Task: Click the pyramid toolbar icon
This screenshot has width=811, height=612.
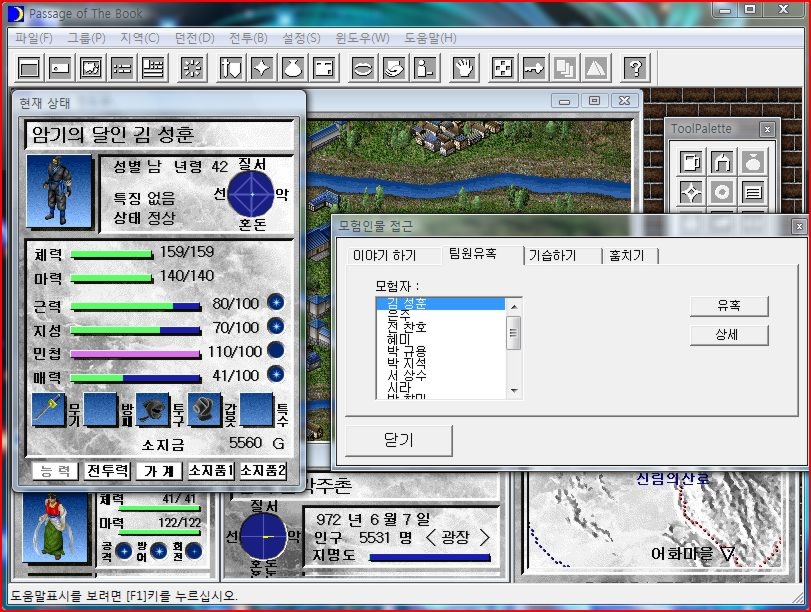Action: click(x=596, y=68)
